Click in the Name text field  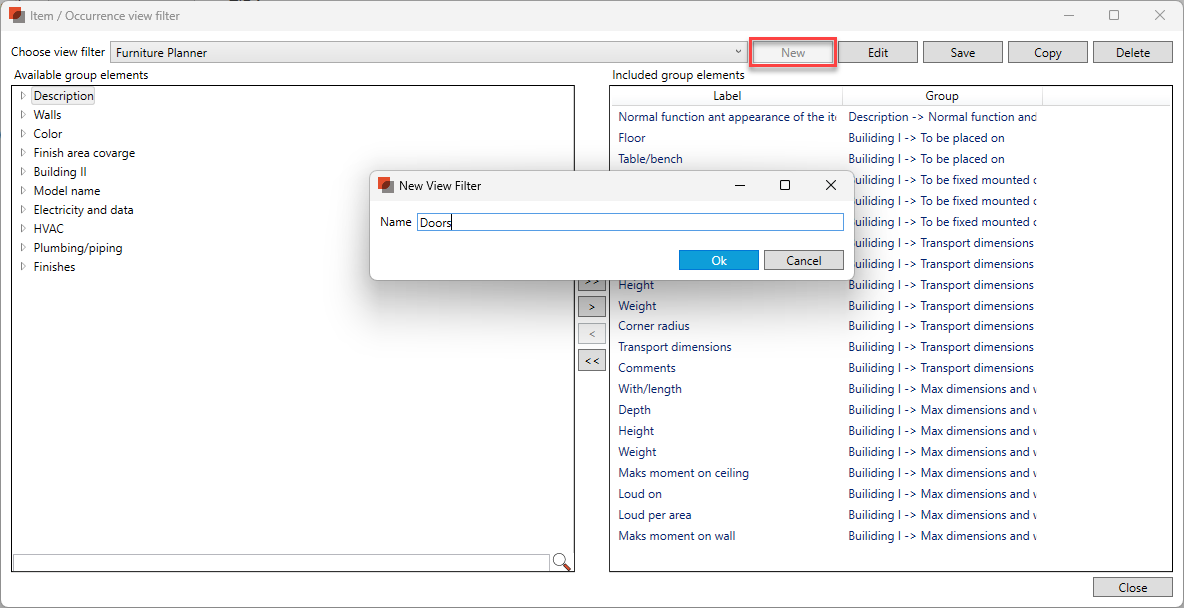pos(630,222)
